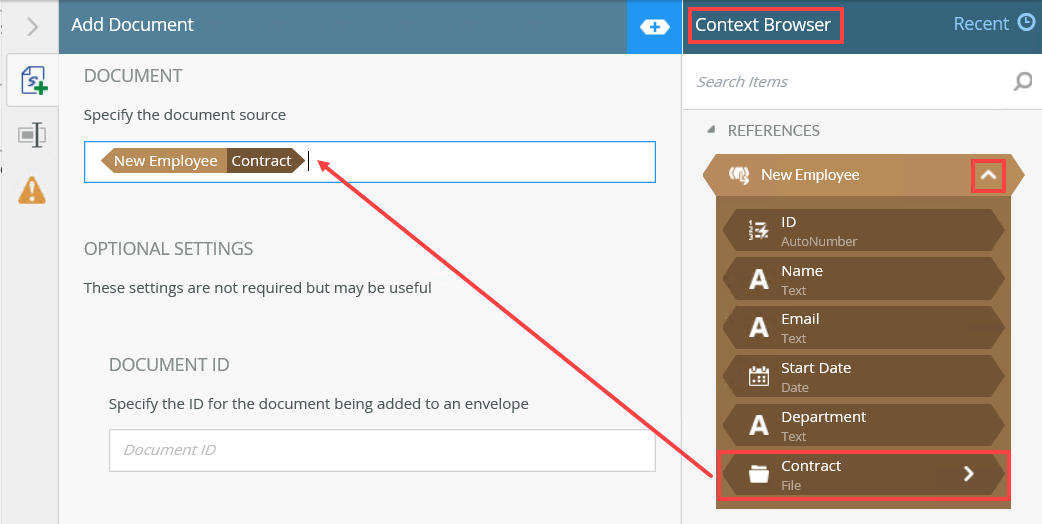Viewport: 1042px width, 524px height.
Task: Click the text icon beside Email
Action: tap(758, 328)
